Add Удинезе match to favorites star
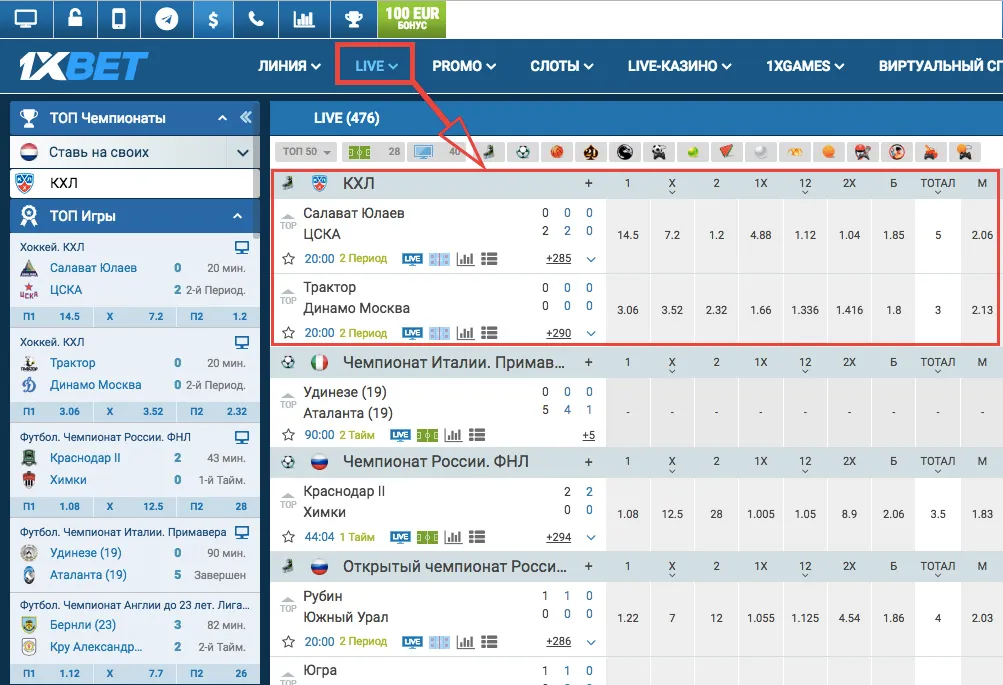The height and width of the screenshot is (685, 1003). click(x=288, y=435)
